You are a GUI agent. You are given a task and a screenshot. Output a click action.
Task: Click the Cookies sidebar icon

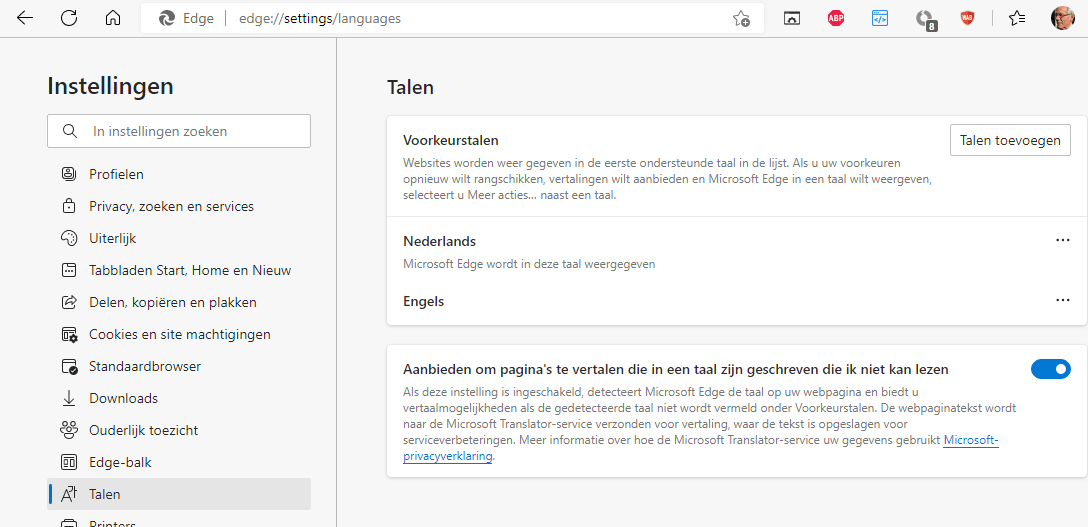click(x=69, y=334)
